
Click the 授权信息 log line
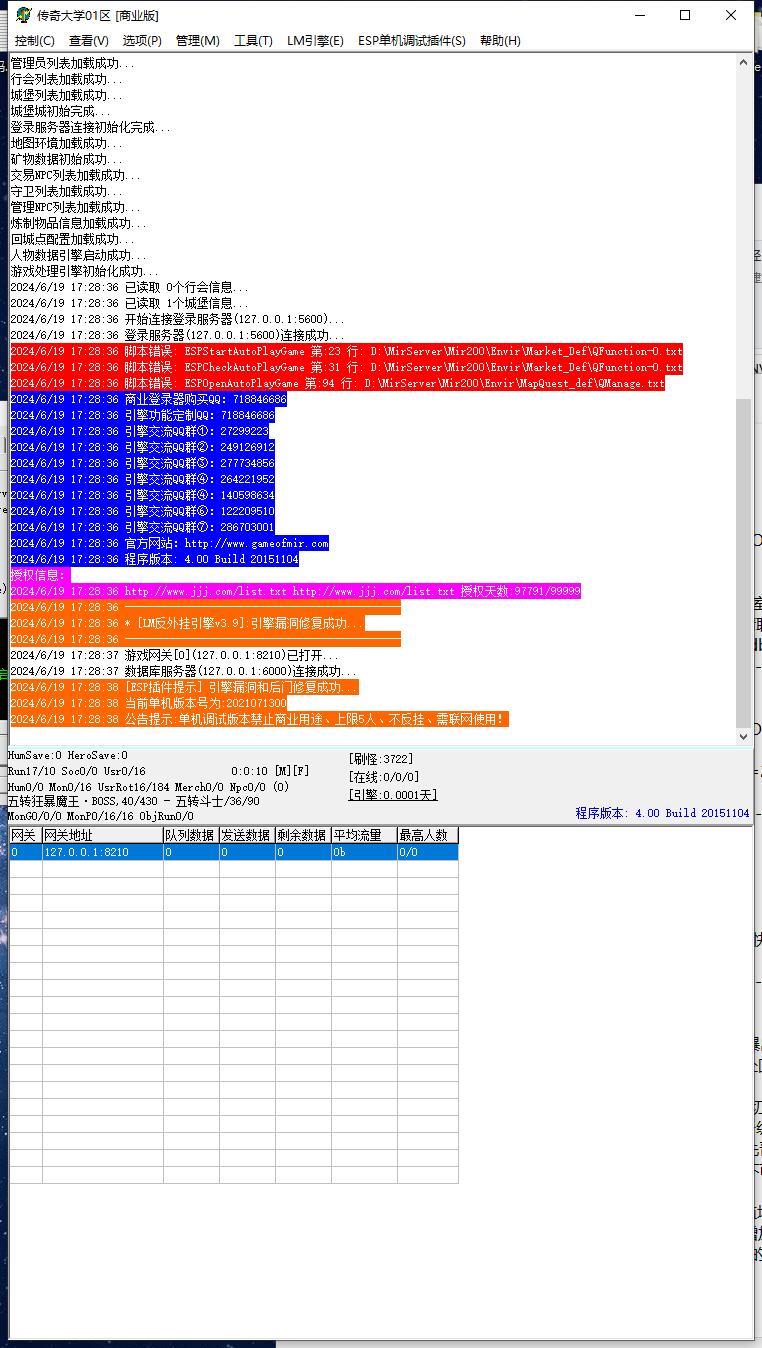[39, 575]
